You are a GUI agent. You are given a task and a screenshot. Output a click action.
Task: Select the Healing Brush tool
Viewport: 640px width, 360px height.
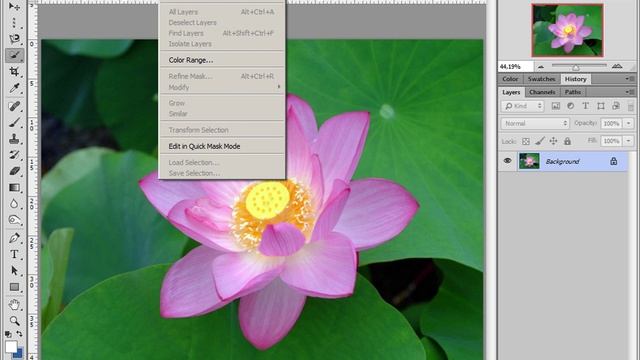[14, 106]
